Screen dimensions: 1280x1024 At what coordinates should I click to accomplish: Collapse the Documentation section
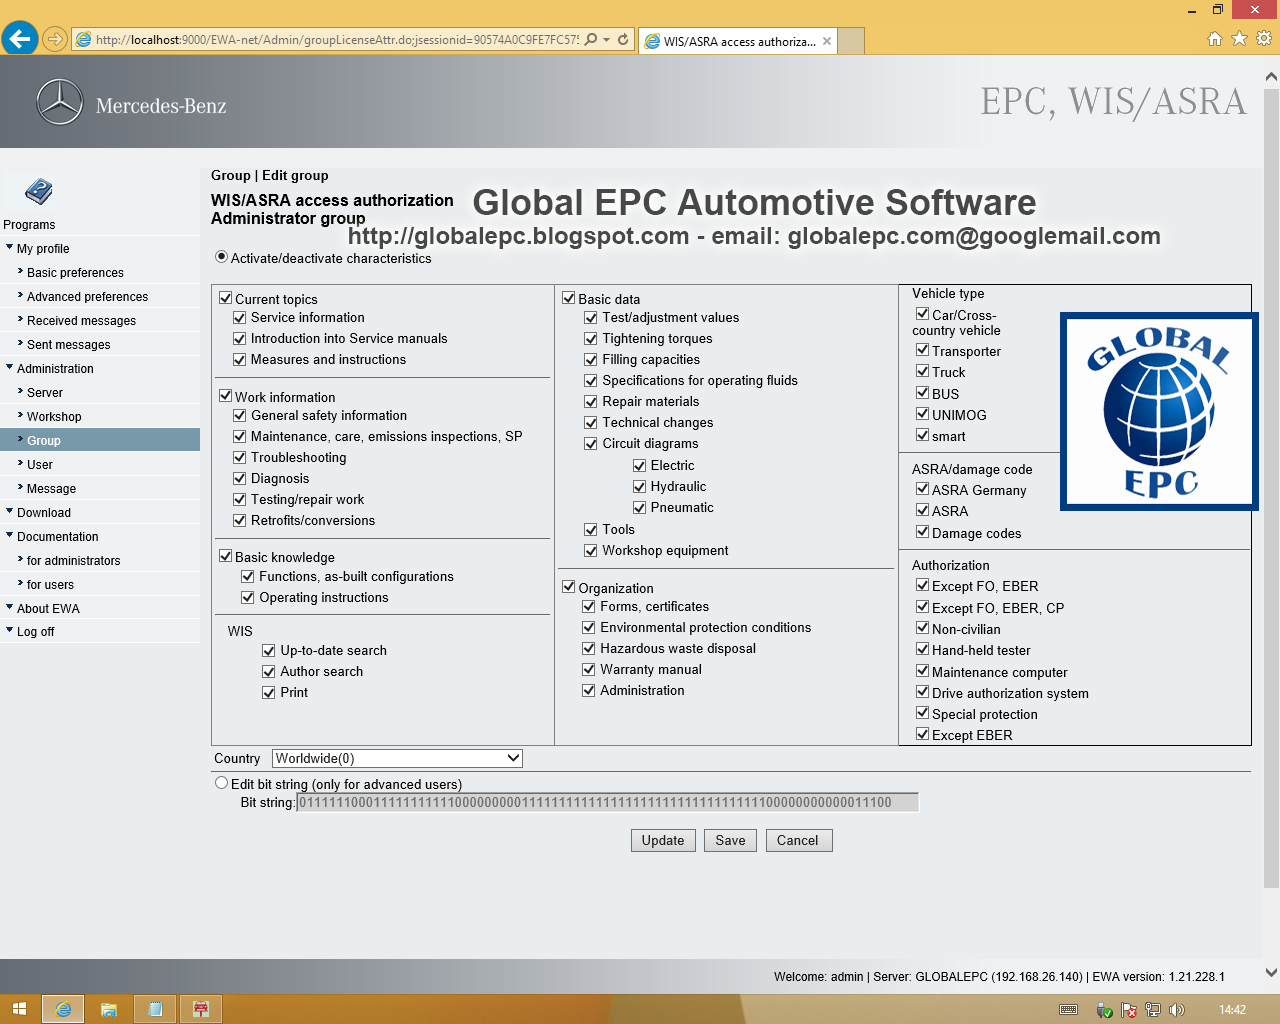tap(10, 535)
